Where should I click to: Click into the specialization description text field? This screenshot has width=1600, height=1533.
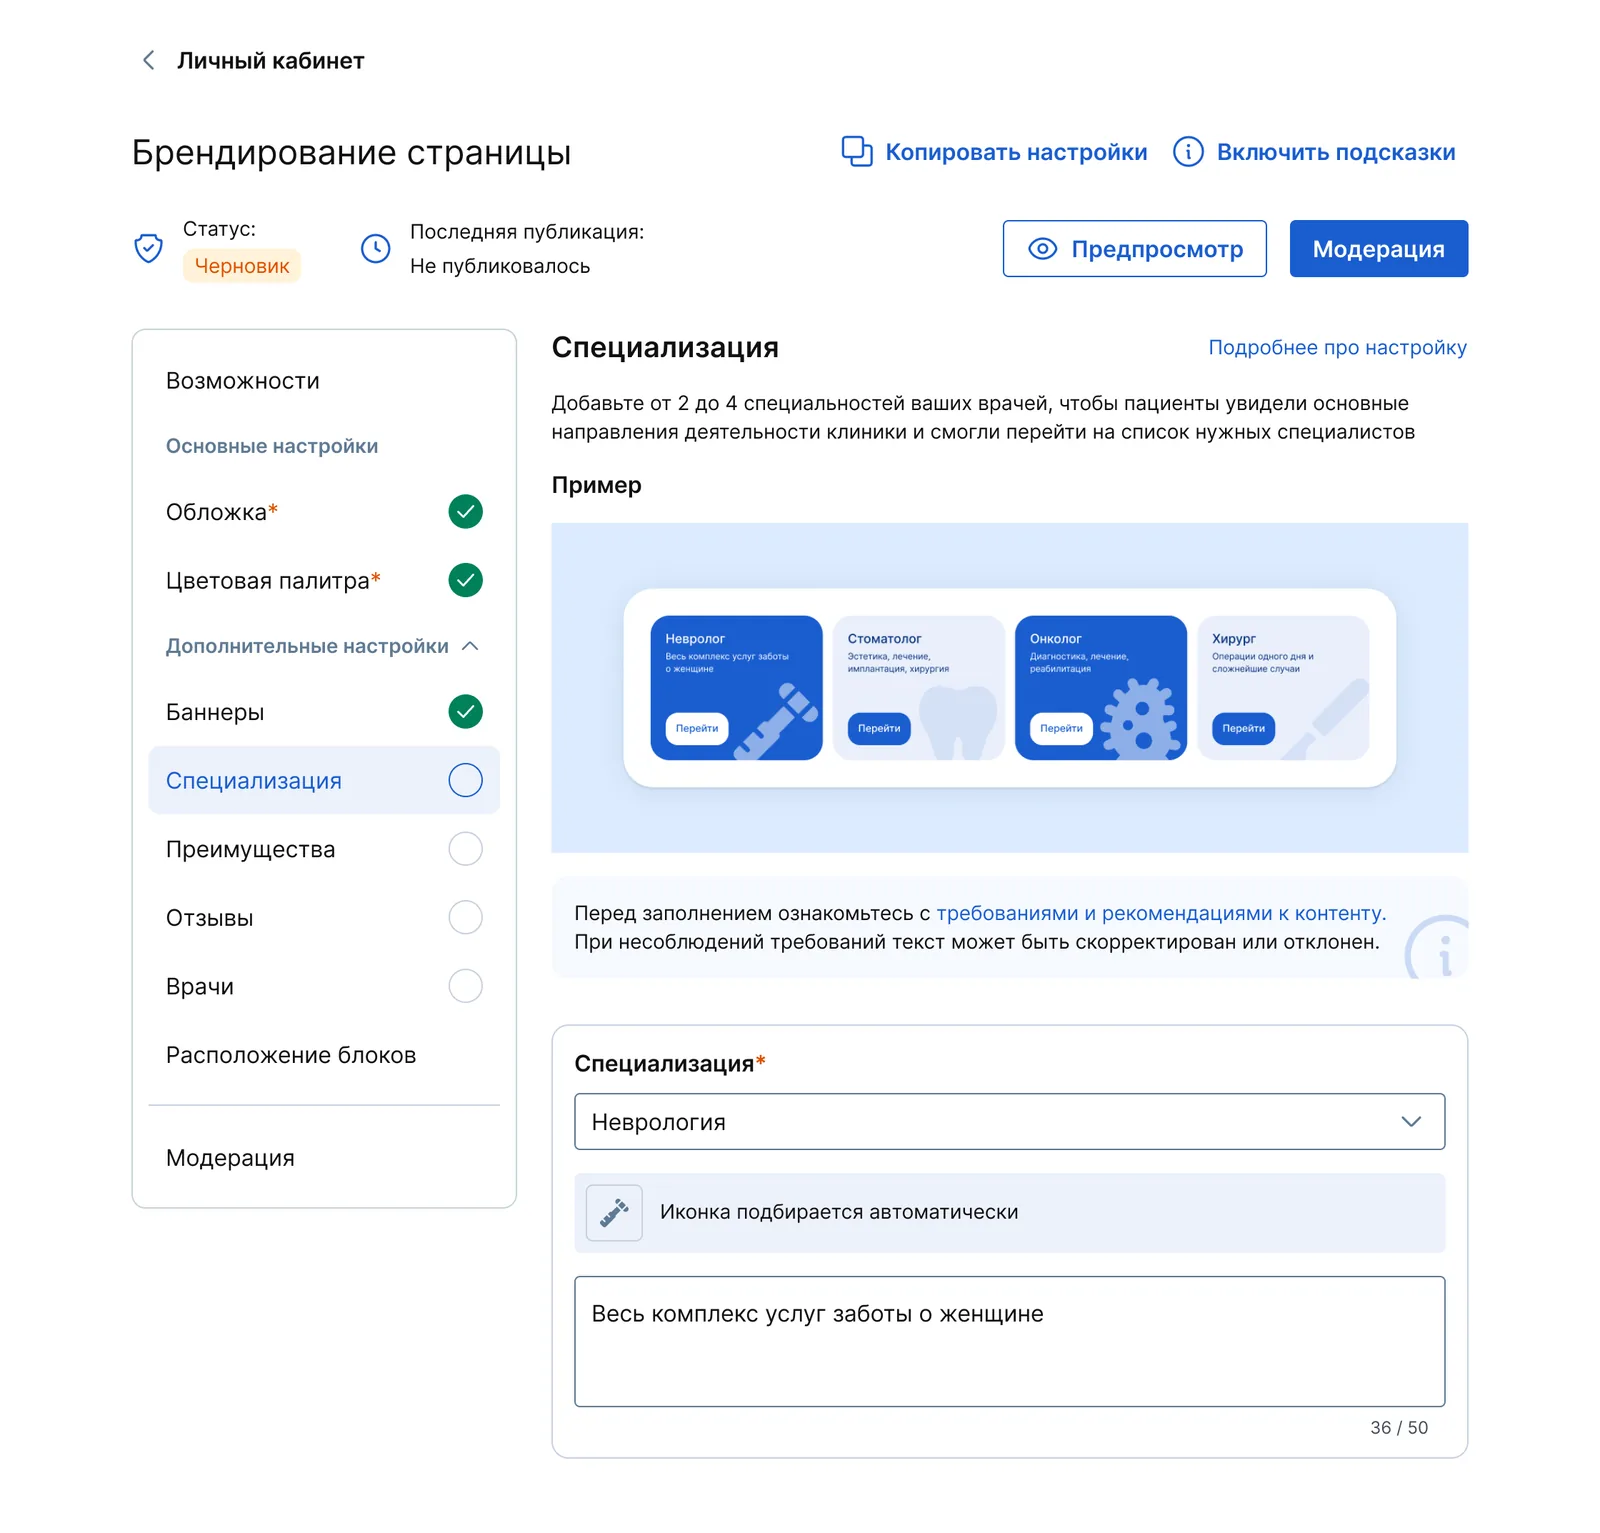coord(1009,1341)
